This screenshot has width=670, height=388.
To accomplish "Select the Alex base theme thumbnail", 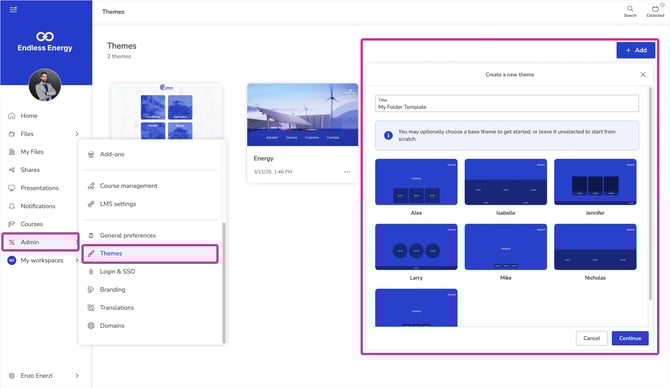I will (416, 182).
